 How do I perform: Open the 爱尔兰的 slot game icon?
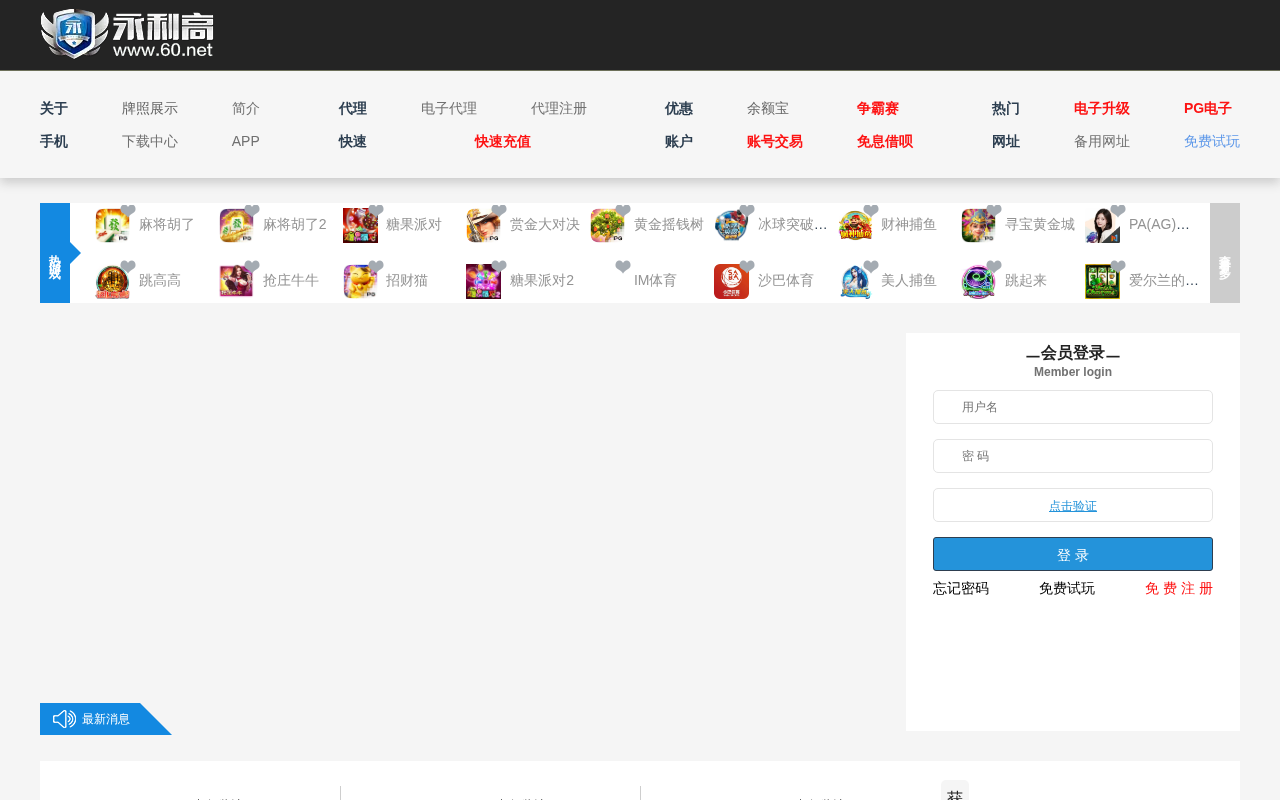point(1102,282)
